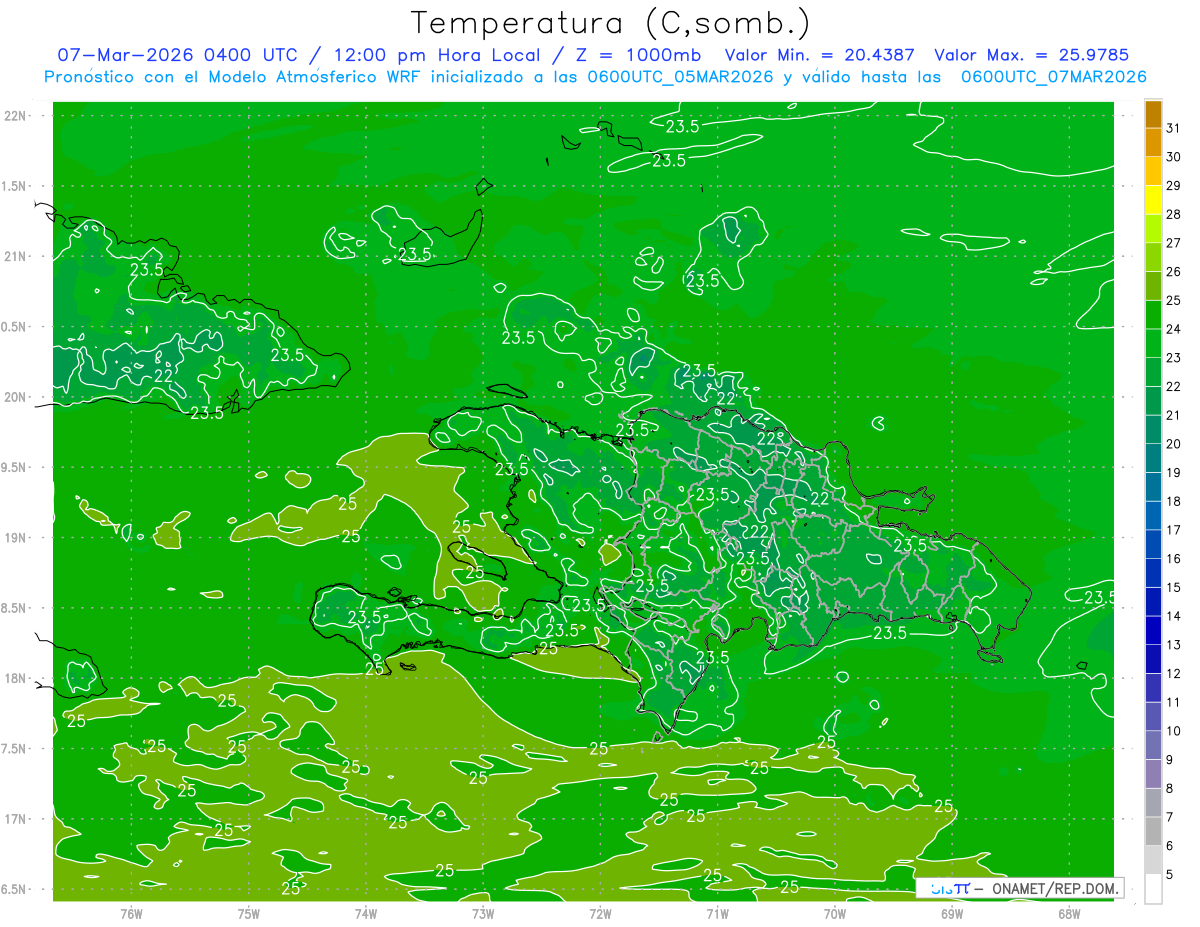Select 'Valor Max. = 25.9785' text
The image size is (1200, 927).
(1031, 55)
